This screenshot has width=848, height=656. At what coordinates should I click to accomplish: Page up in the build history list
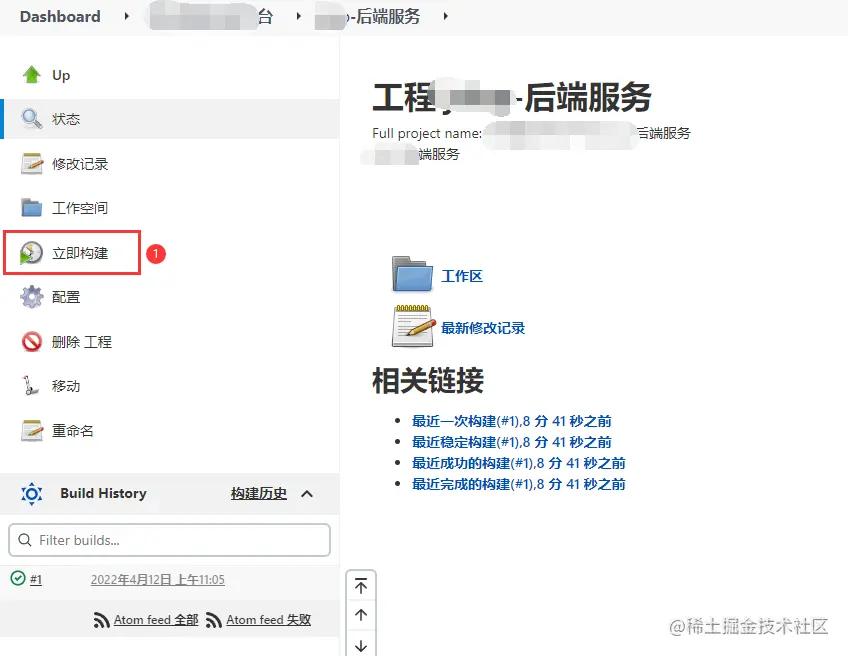point(361,615)
